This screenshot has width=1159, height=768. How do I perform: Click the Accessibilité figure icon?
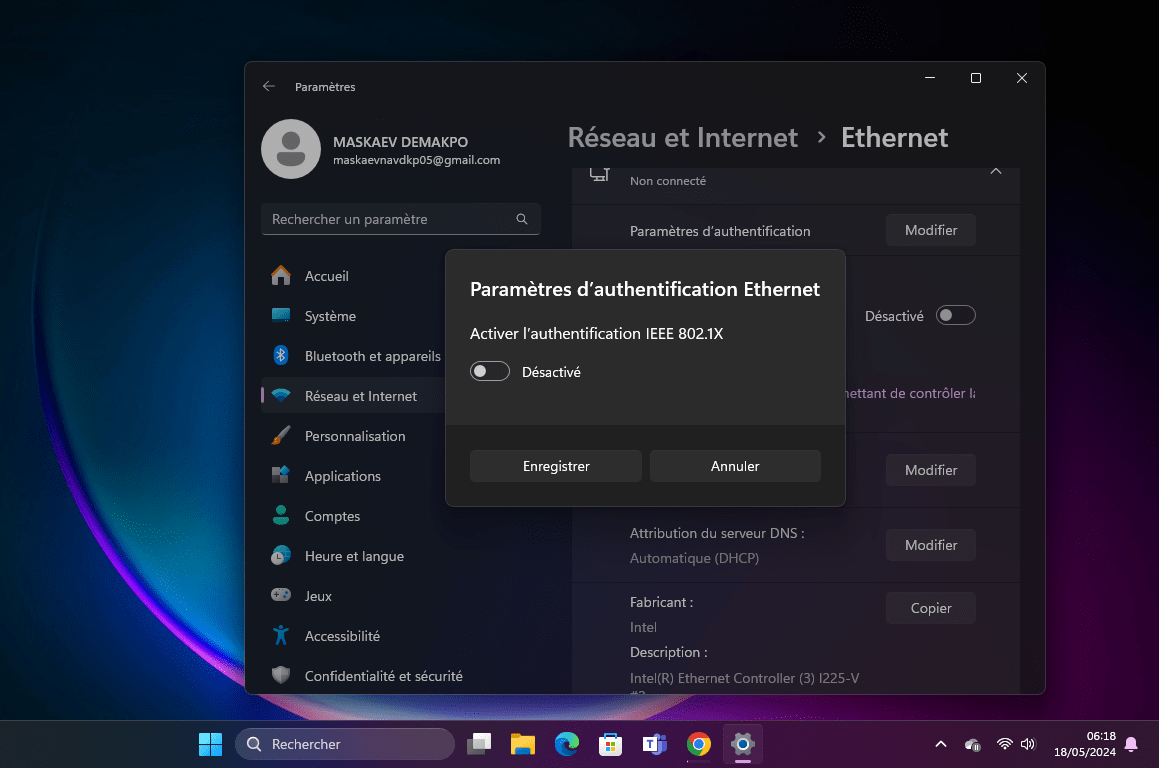coord(281,635)
